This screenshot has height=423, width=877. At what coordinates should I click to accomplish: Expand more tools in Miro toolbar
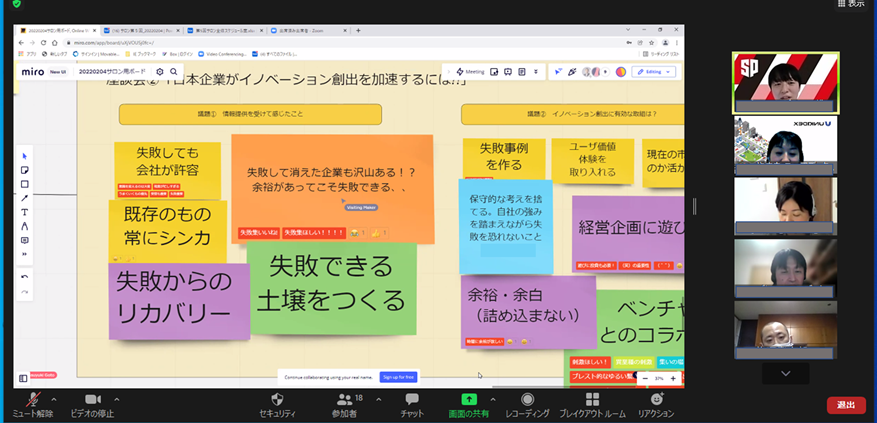point(25,254)
